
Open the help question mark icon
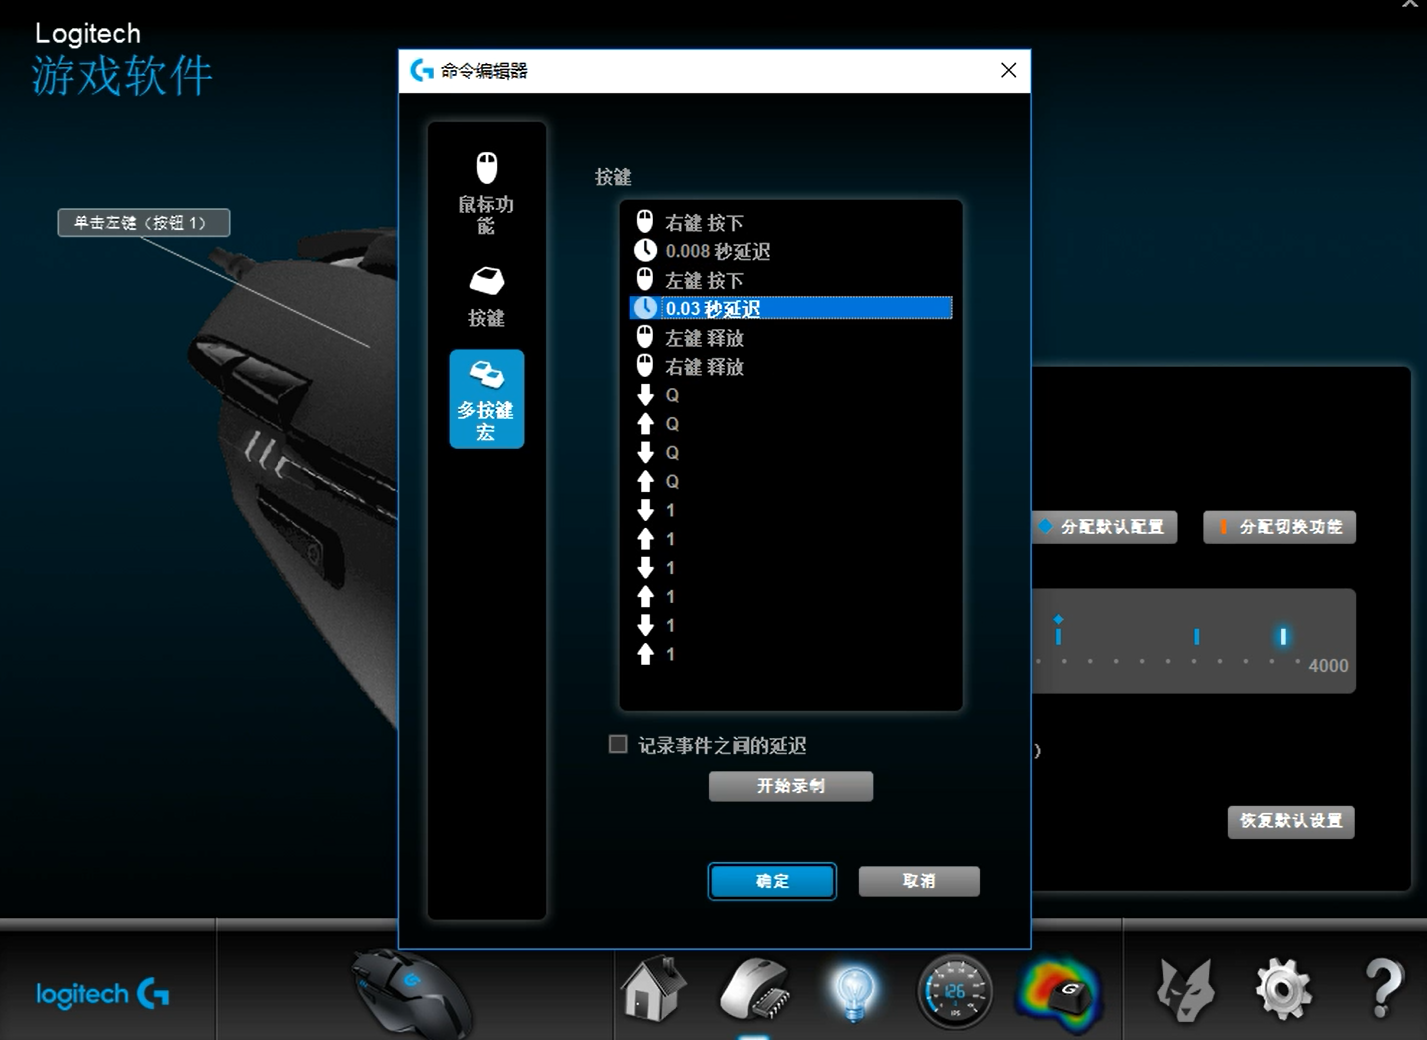tap(1384, 989)
